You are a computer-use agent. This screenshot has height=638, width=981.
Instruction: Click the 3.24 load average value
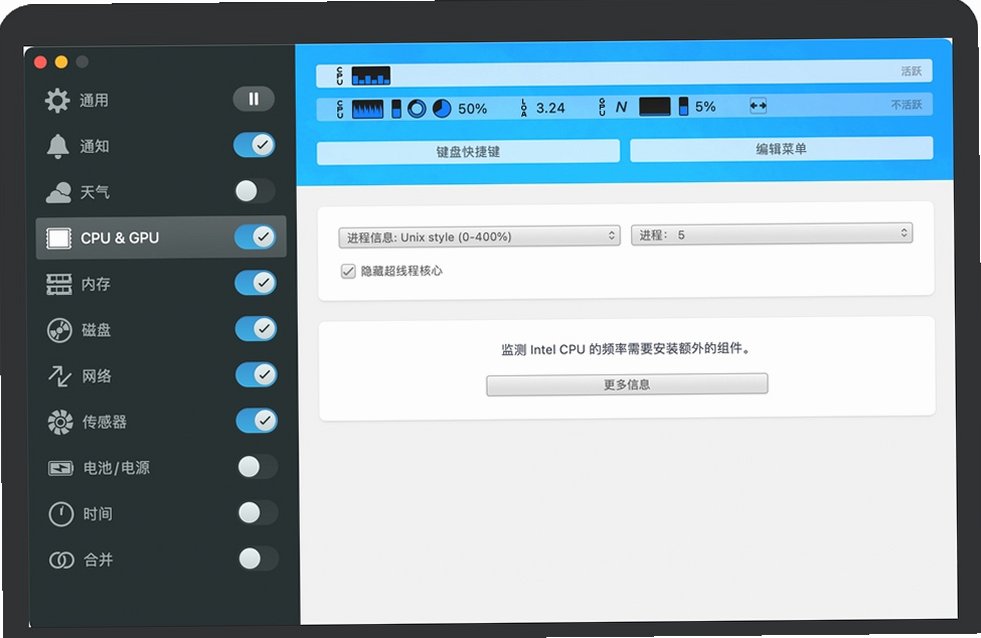[550, 108]
